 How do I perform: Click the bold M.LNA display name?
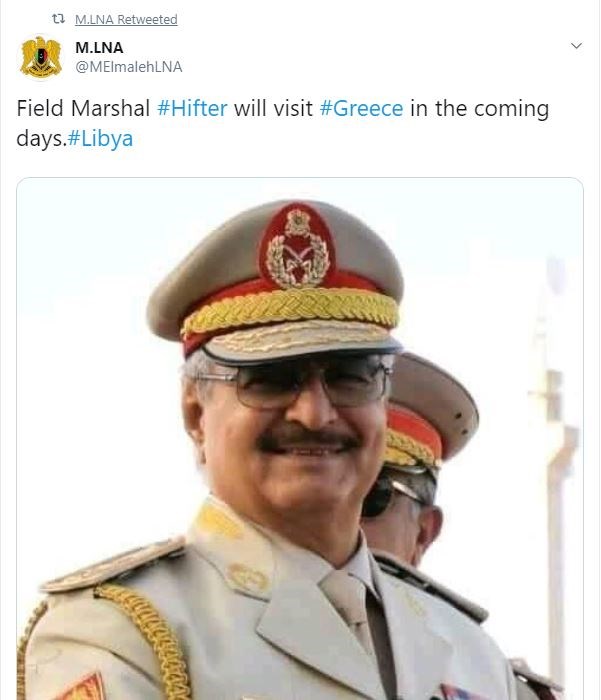tap(99, 47)
